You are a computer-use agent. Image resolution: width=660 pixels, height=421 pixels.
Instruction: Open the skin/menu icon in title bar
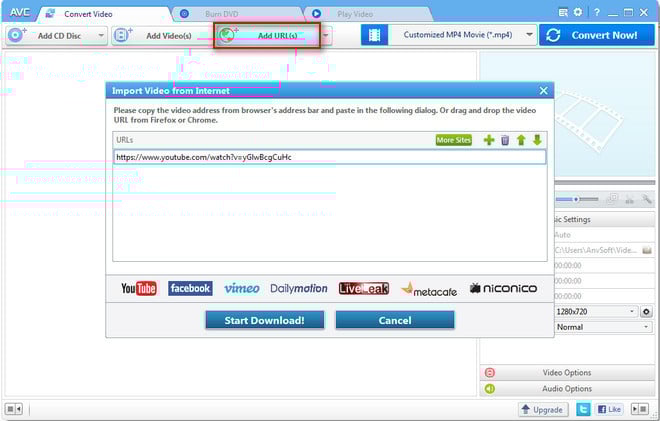point(563,12)
